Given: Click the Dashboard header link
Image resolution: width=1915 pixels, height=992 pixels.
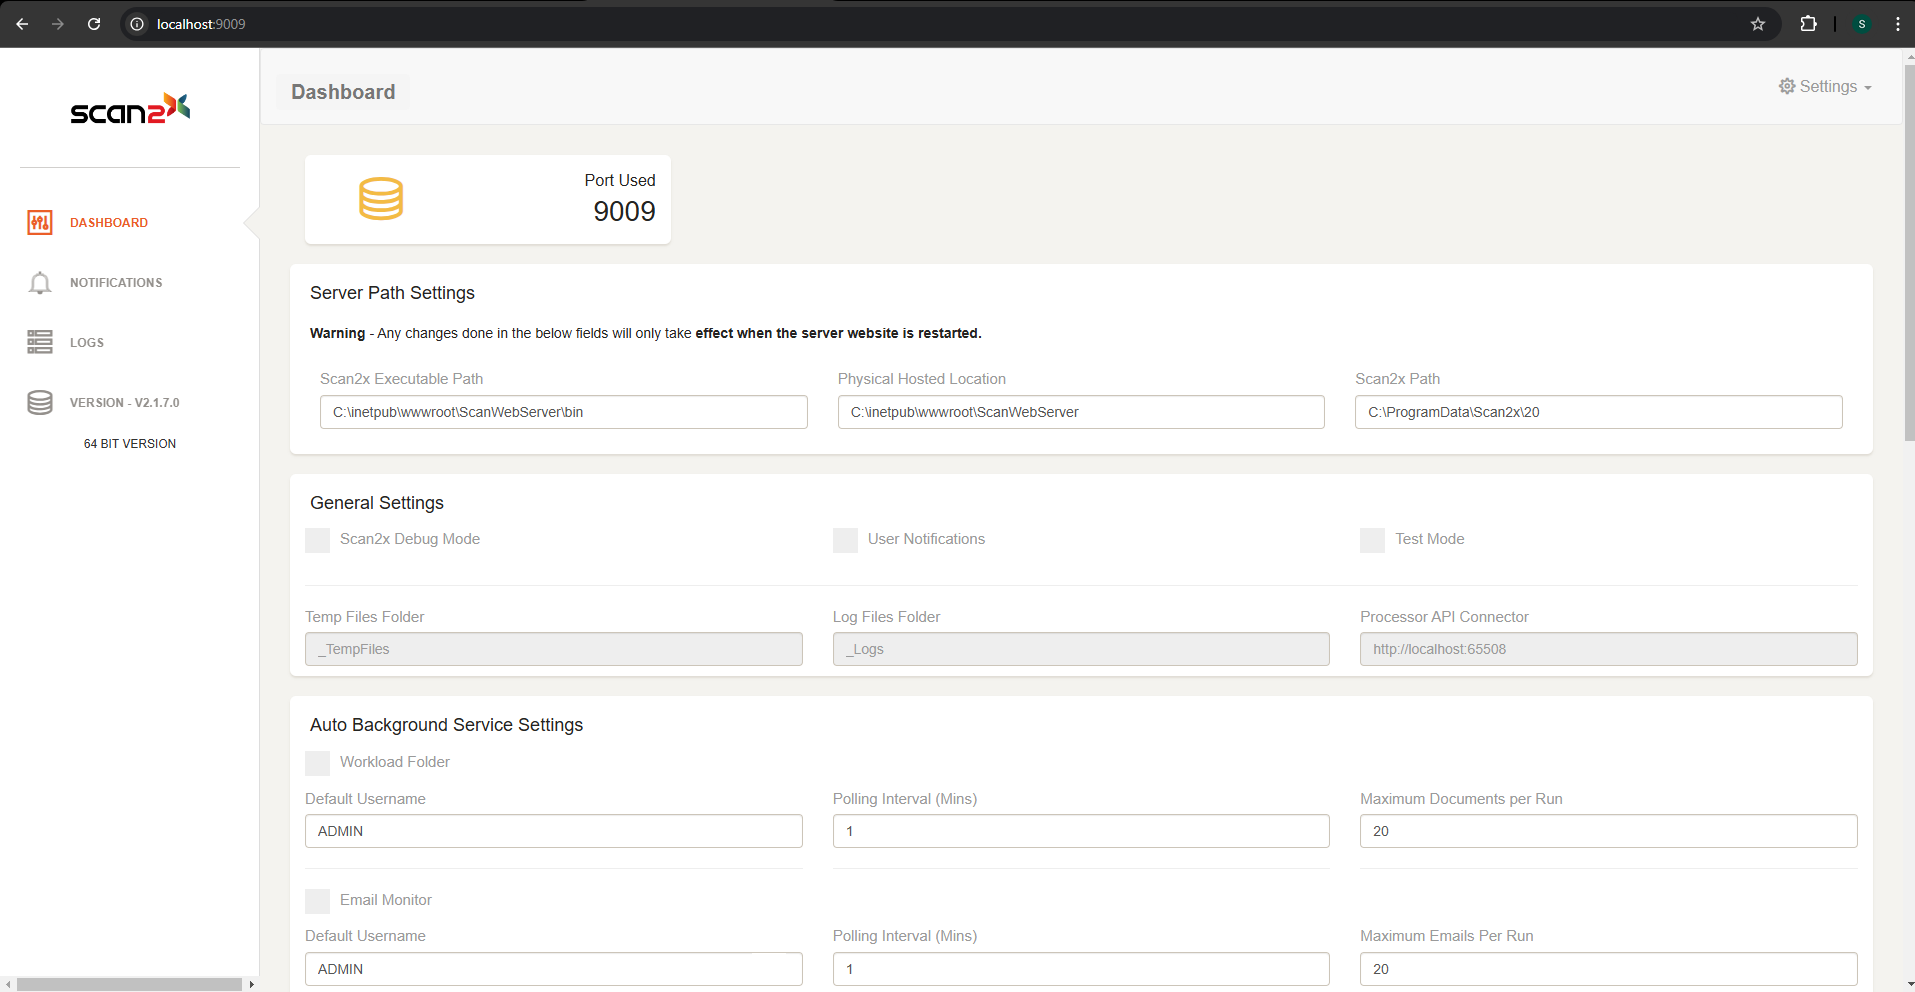Looking at the screenshot, I should (x=343, y=92).
